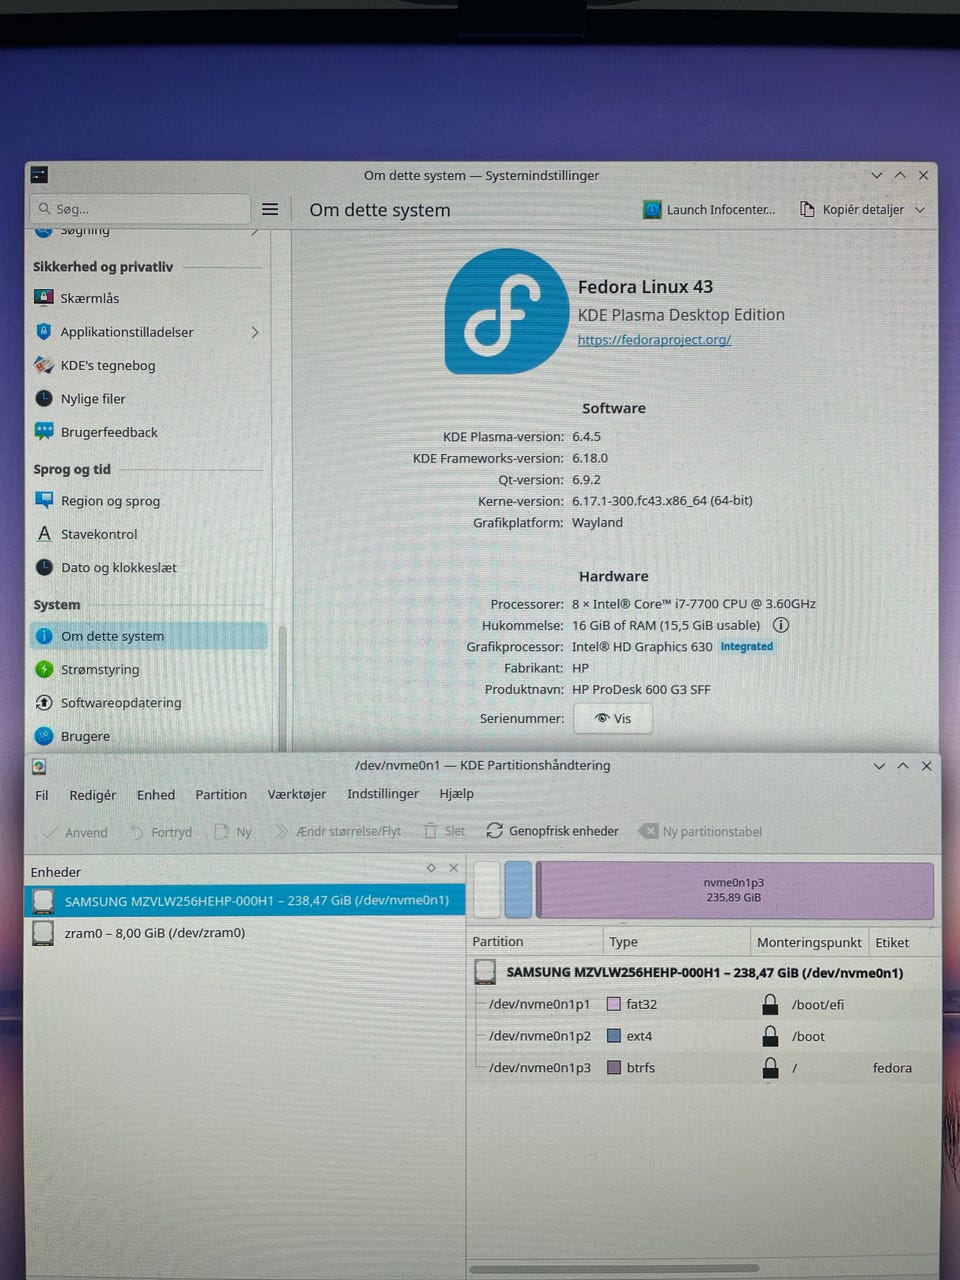Close the Enheder panel
The image size is (960, 1280).
[453, 868]
